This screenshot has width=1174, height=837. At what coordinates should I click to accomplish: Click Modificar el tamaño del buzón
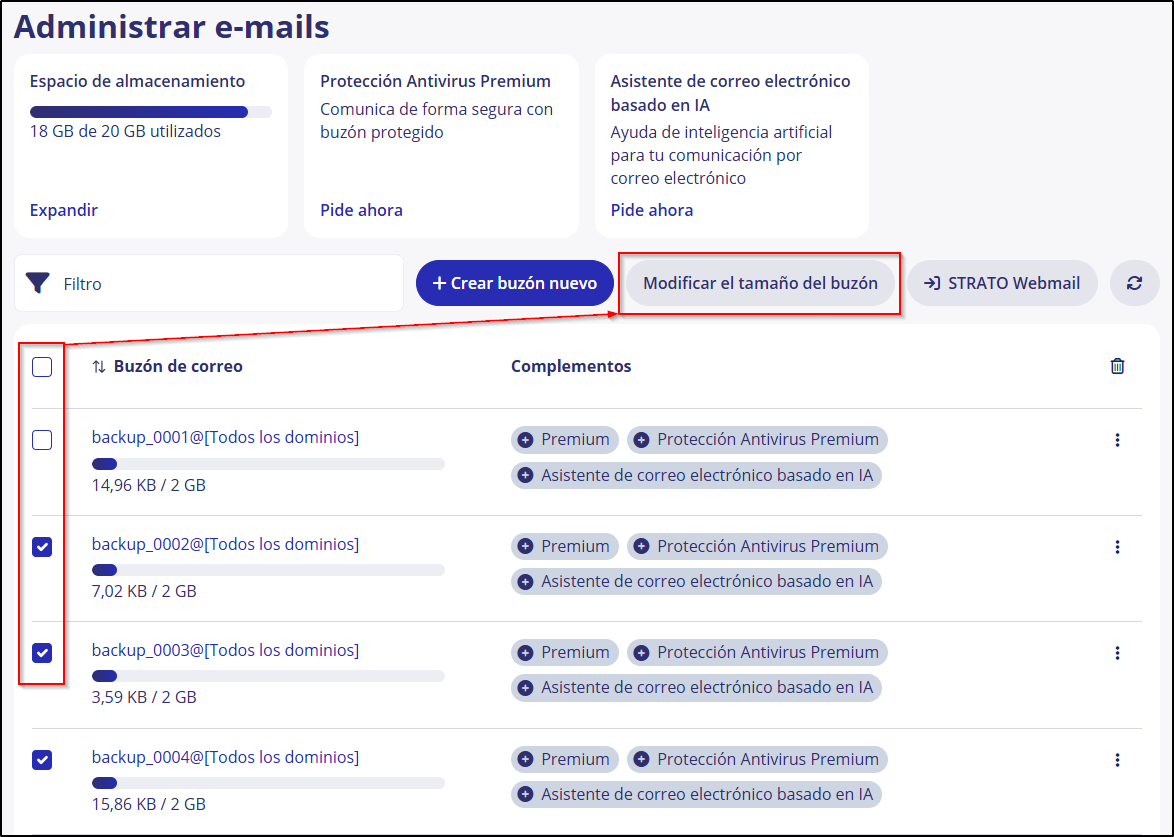point(759,283)
